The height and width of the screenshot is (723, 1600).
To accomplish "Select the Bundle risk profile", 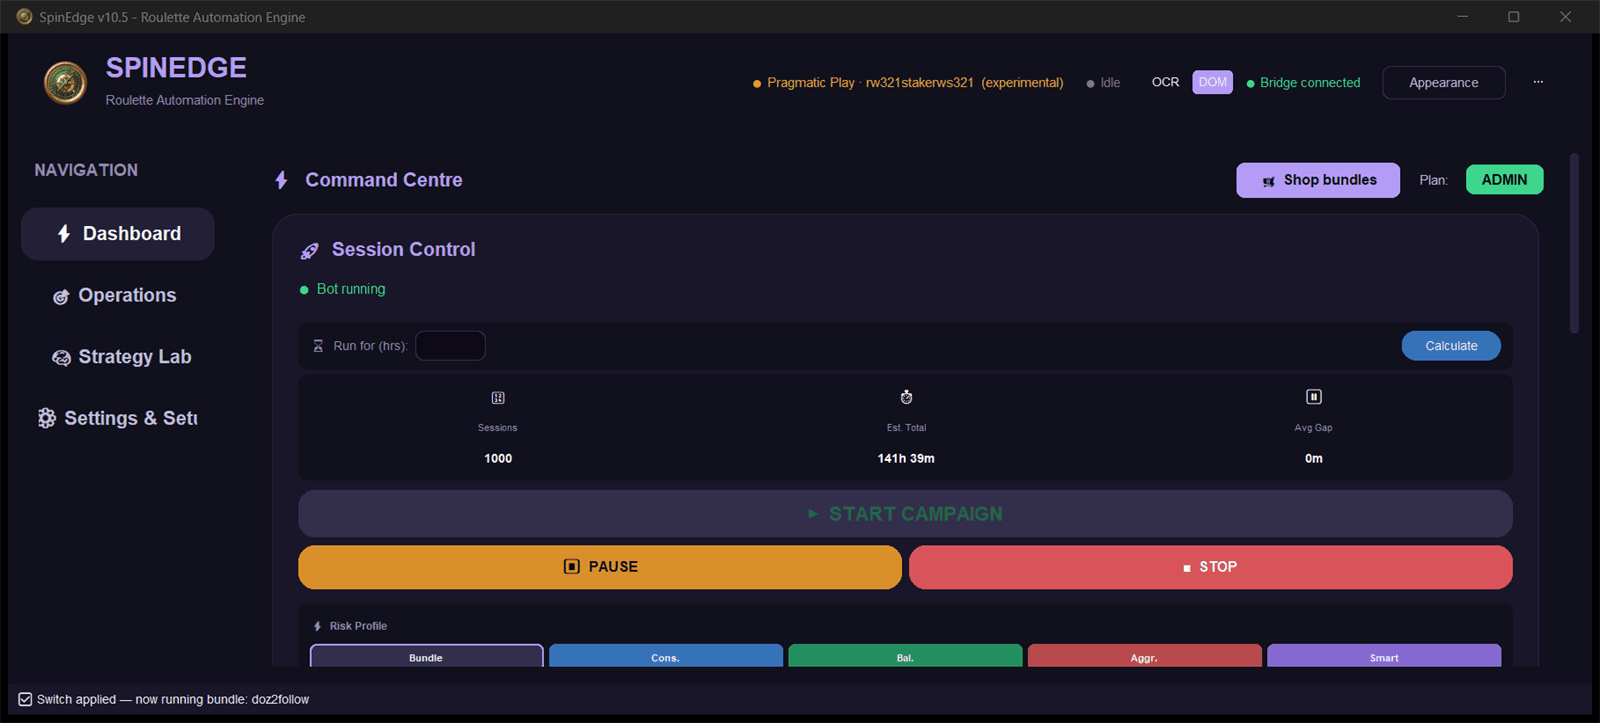I will [x=426, y=656].
